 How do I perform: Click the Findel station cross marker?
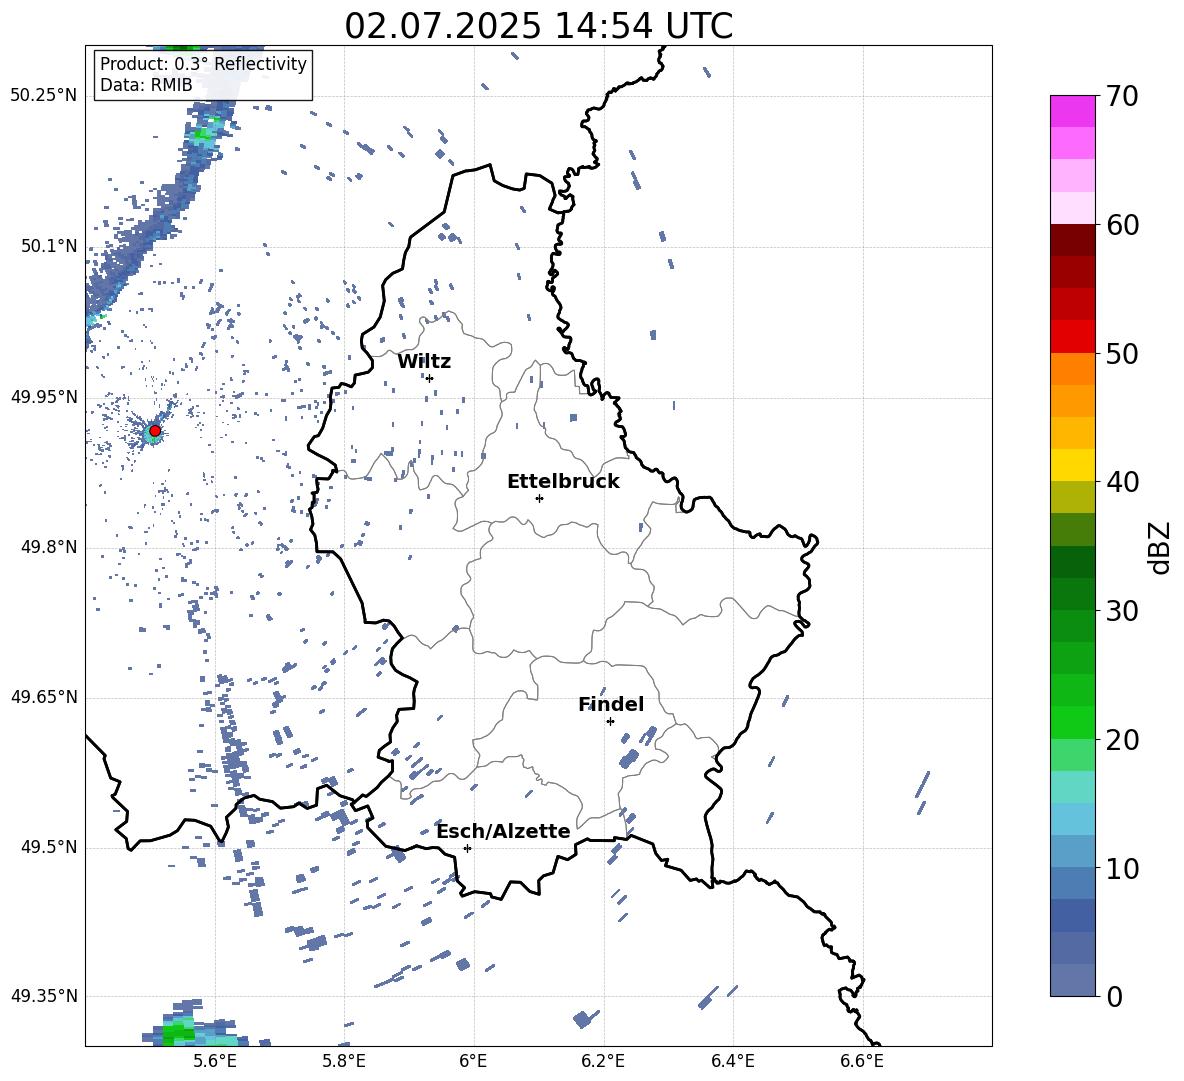click(610, 722)
